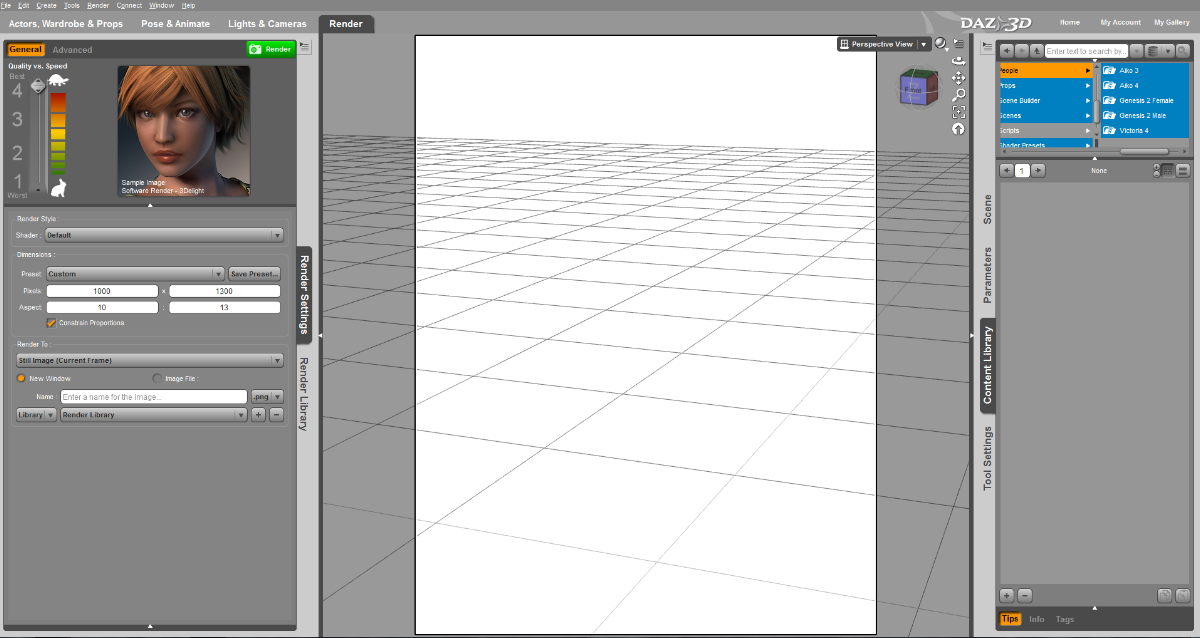Click the aspect height field showing 13
This screenshot has height=638, width=1200.
[x=224, y=307]
